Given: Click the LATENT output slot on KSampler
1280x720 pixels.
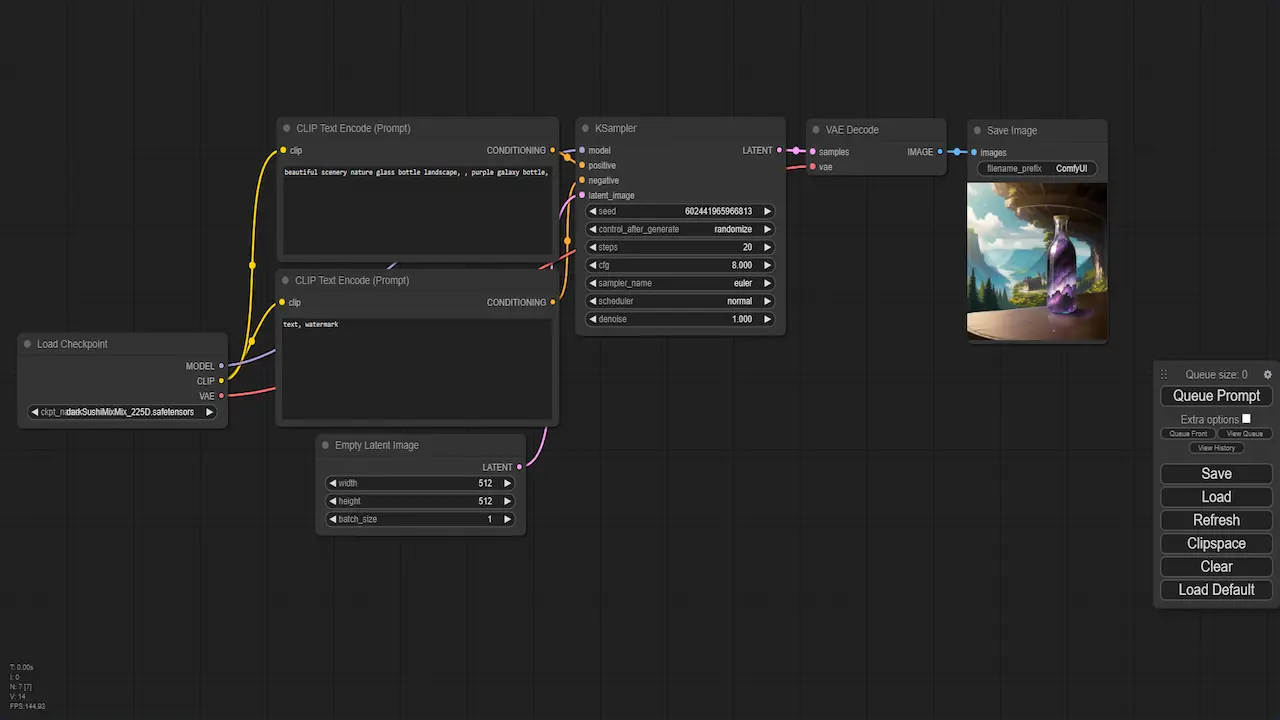Looking at the screenshot, I should (779, 150).
